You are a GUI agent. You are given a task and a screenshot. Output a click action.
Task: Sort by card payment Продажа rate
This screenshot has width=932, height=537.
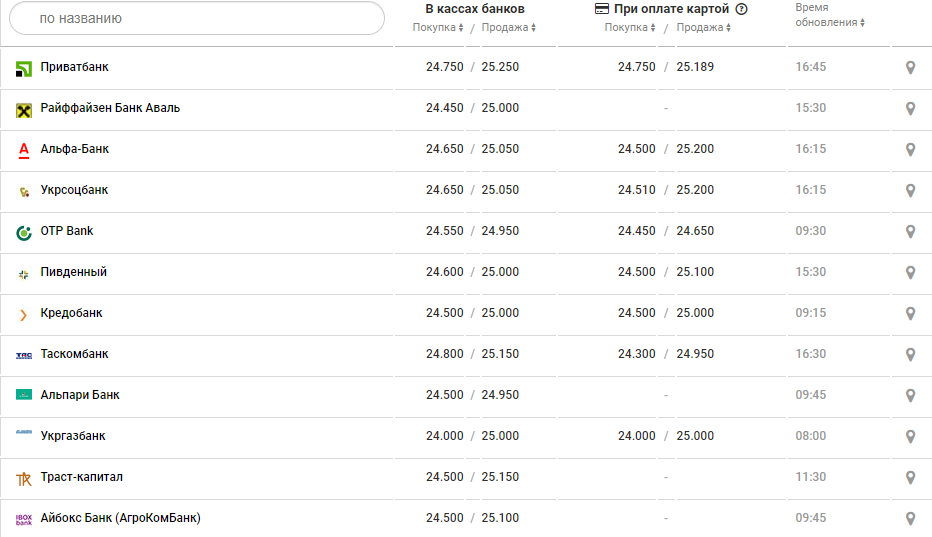[x=704, y=28]
